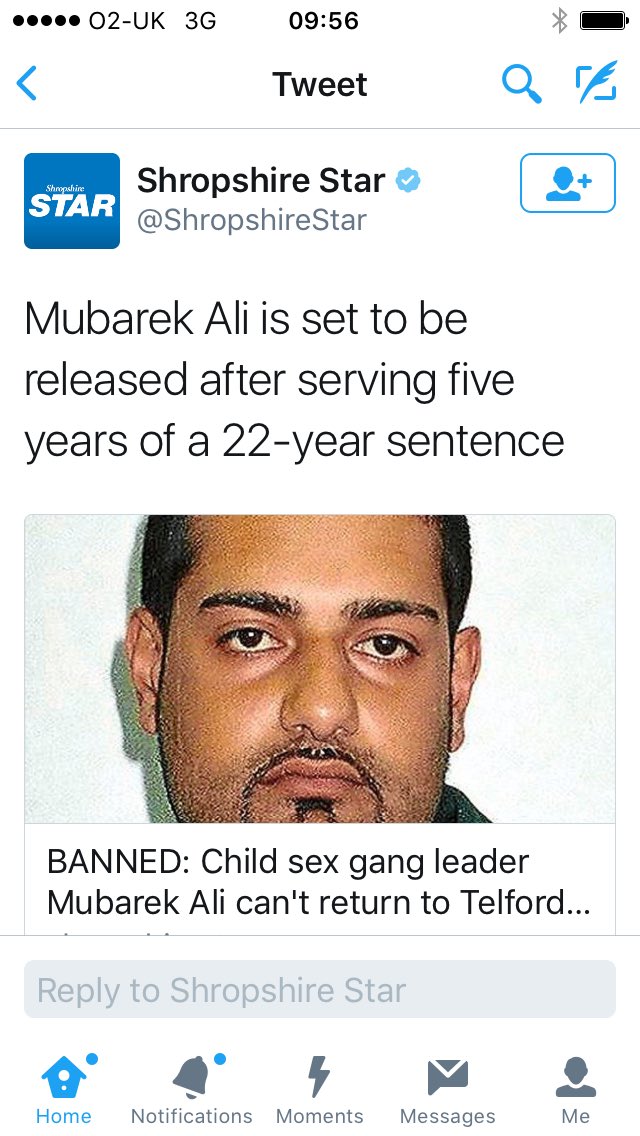Open the @ShropshireStar handle
The height and width of the screenshot is (1136, 640).
[x=252, y=220]
